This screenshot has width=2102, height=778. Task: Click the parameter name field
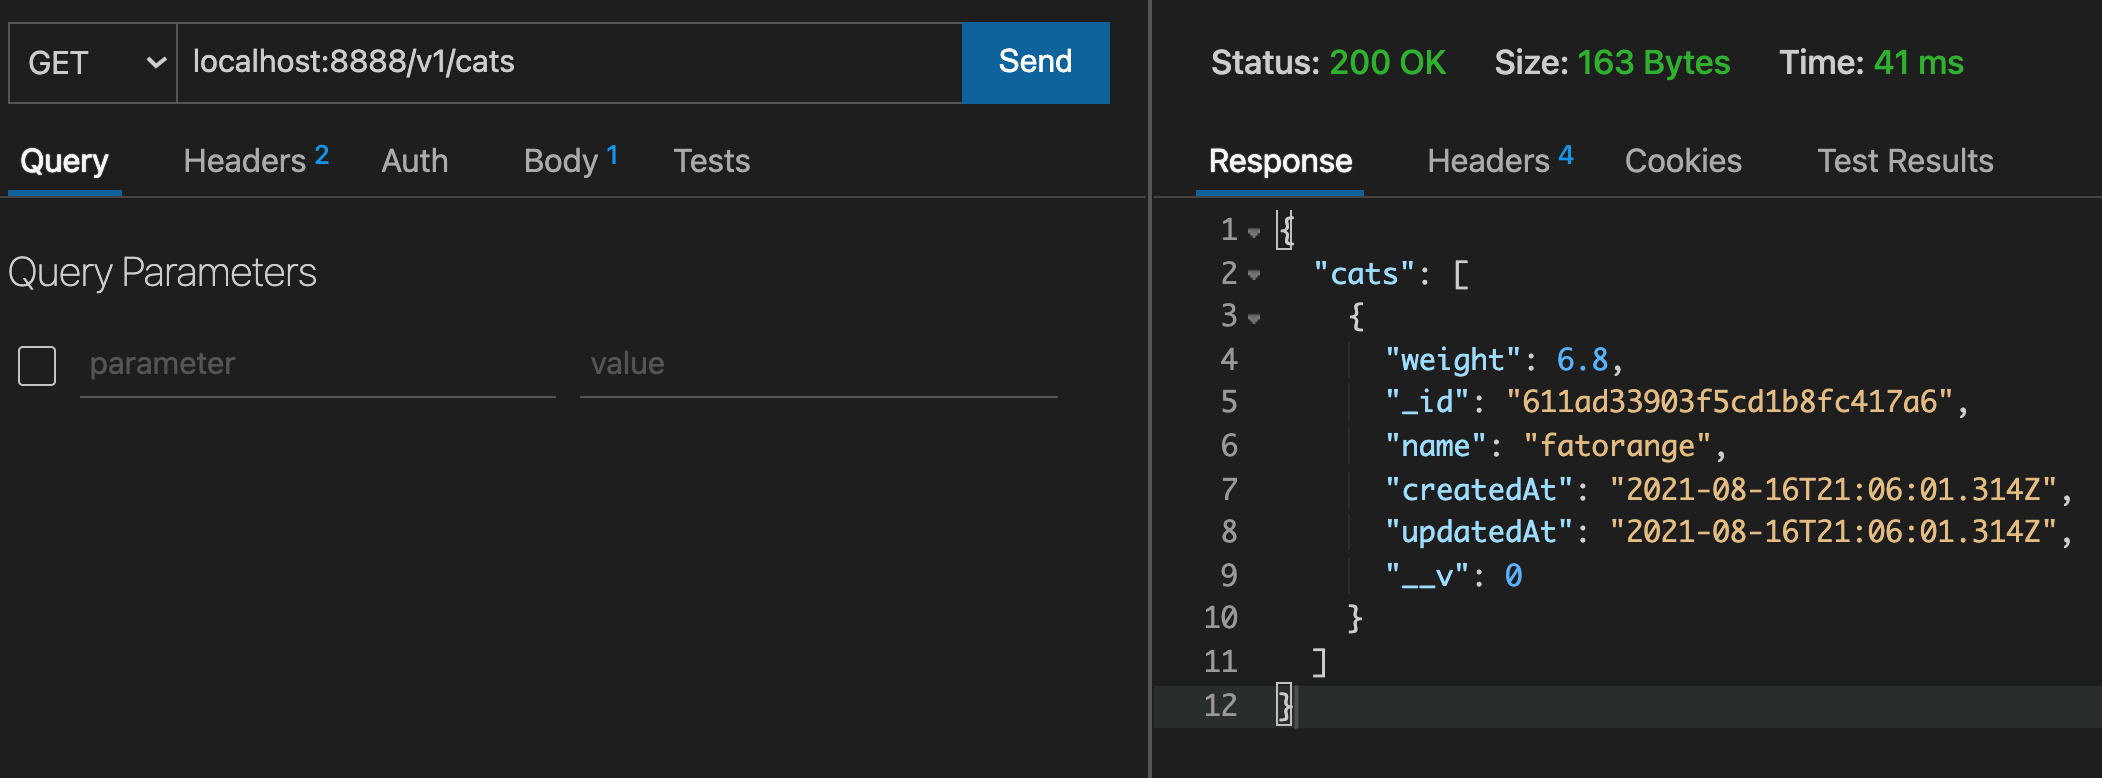point(317,364)
